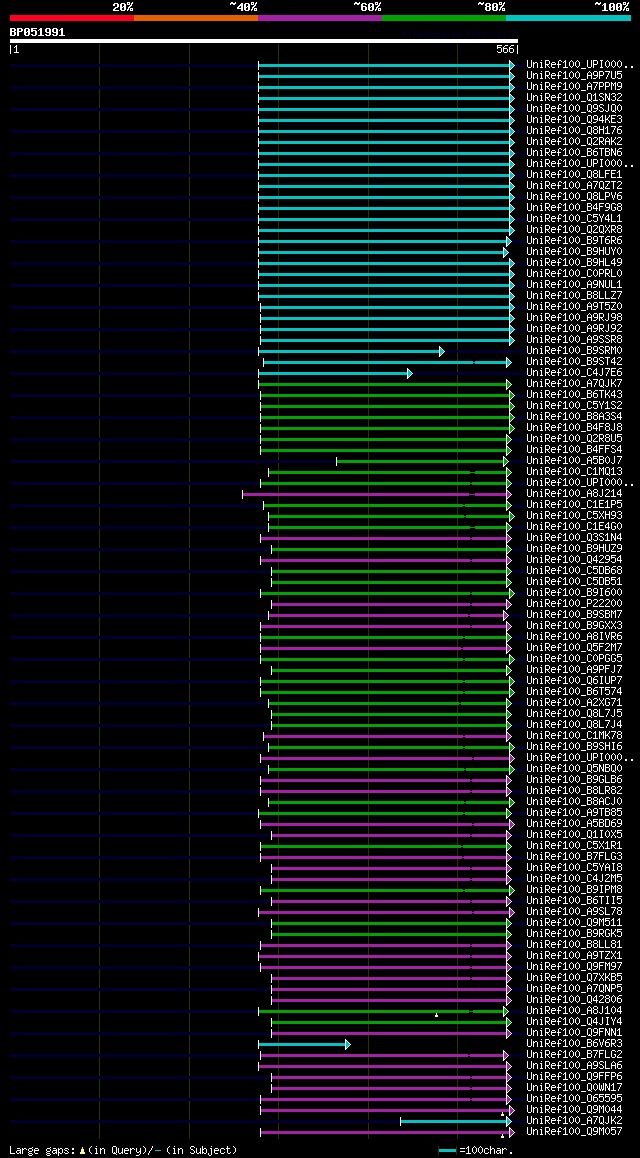Click the short cyan alignment bar for A7QJK2

click(x=455, y=1121)
